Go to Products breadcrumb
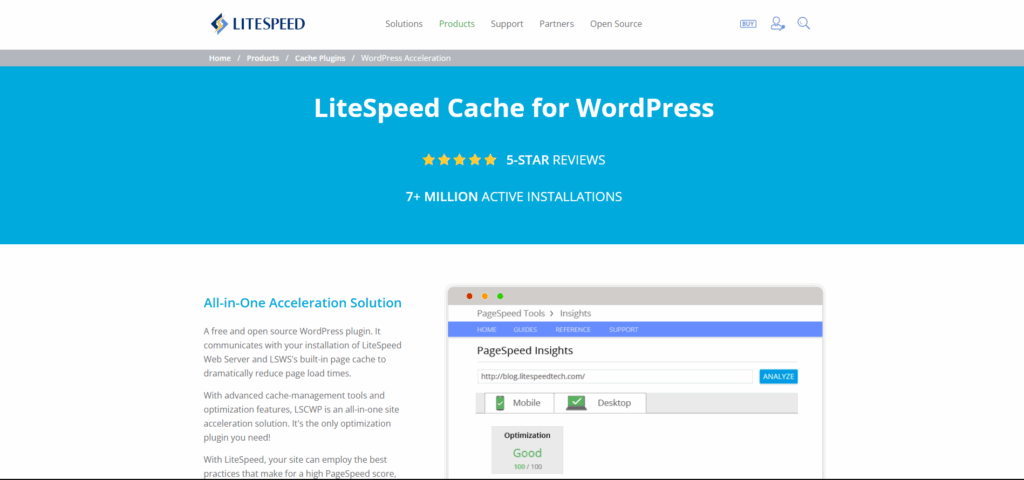The height and width of the screenshot is (480, 1024). 263,58
